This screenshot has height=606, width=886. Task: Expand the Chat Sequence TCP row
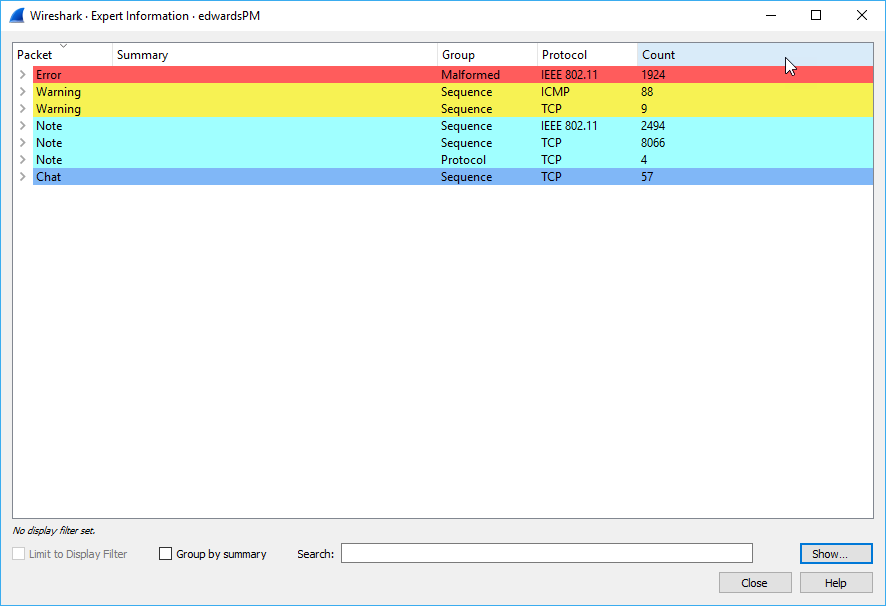point(22,177)
